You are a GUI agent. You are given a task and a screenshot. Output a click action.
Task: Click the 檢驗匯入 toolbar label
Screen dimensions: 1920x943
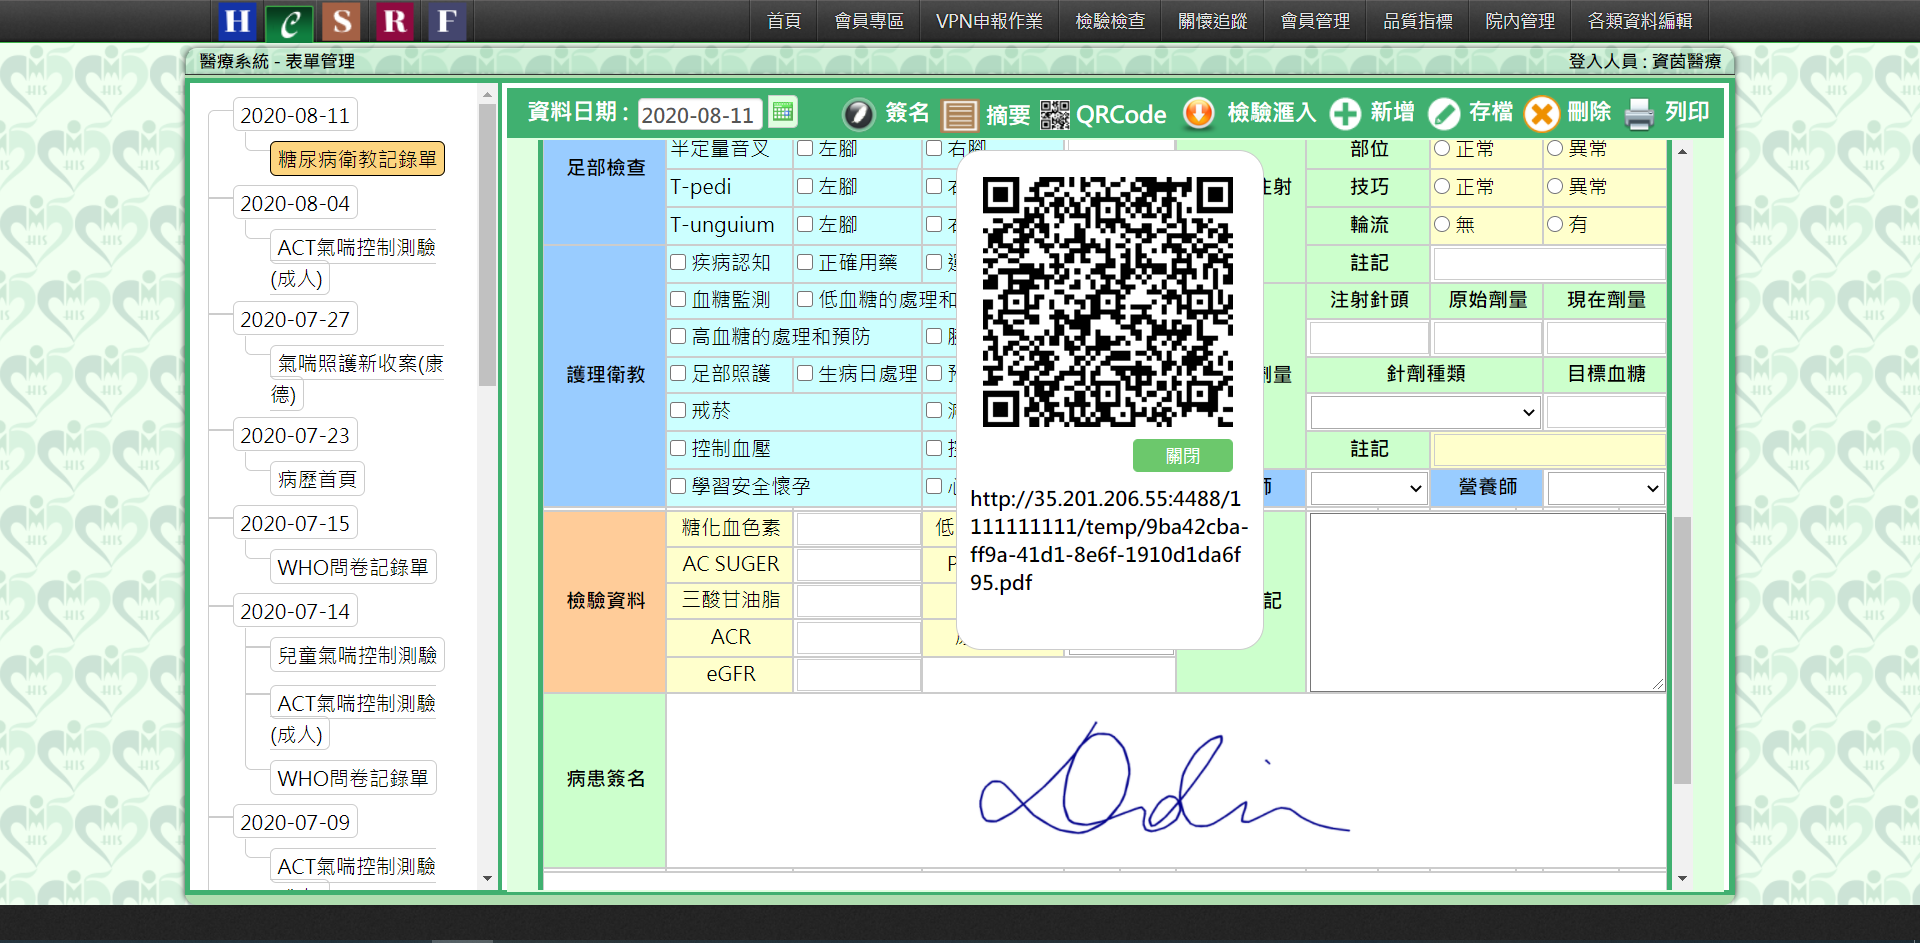1271,113
